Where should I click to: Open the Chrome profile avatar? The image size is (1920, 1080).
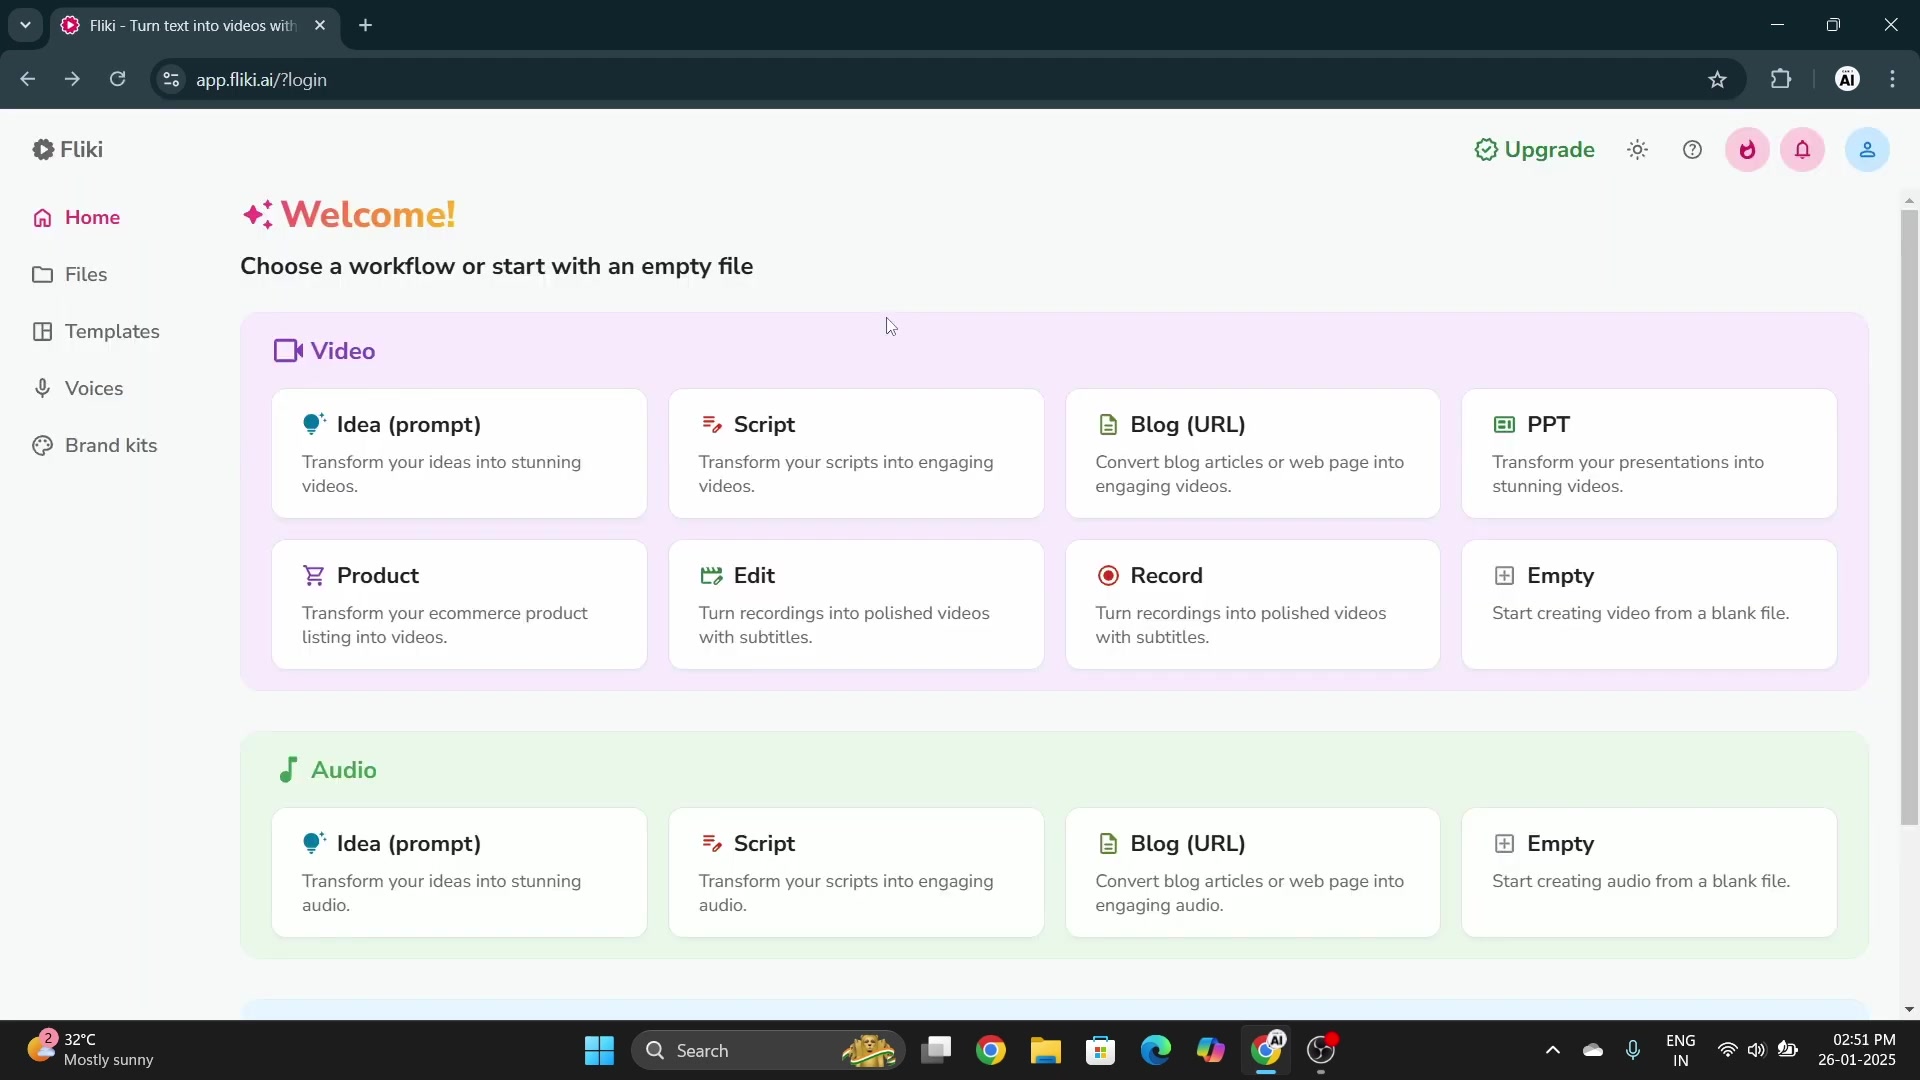point(1847,79)
